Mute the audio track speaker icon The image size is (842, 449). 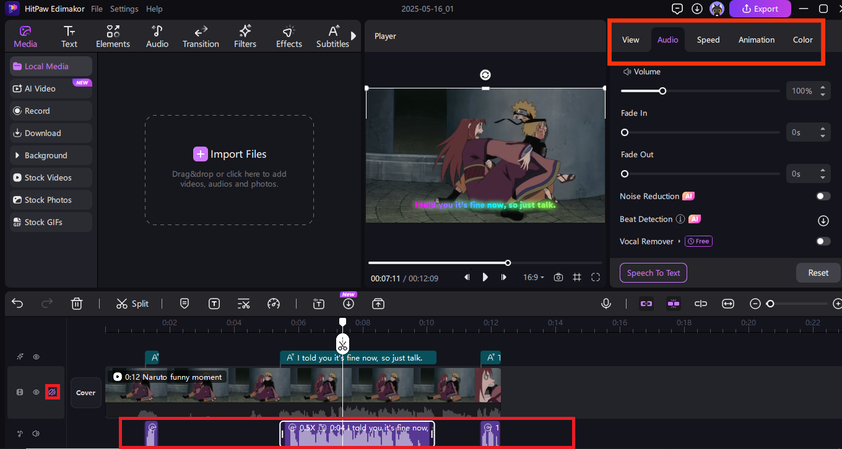(x=36, y=433)
